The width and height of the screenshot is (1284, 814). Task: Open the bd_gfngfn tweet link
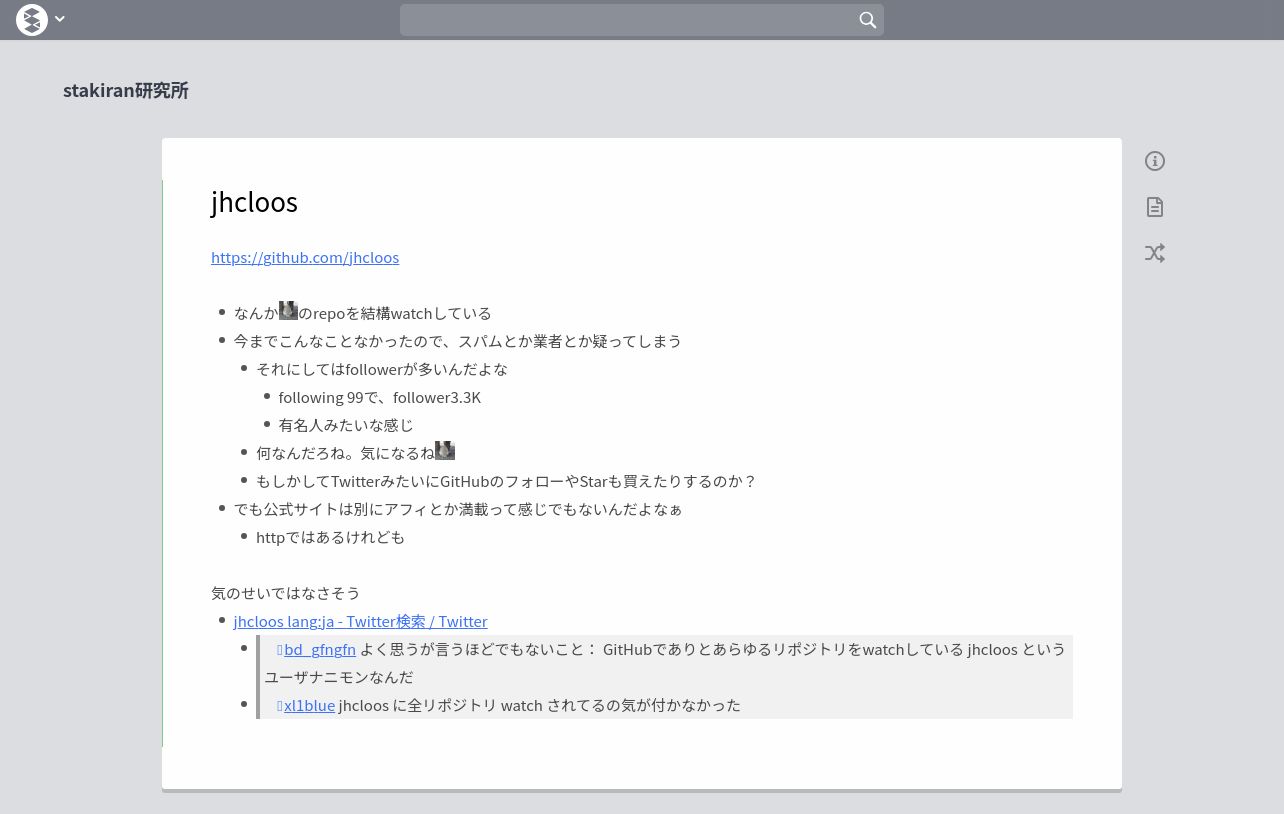(x=319, y=649)
